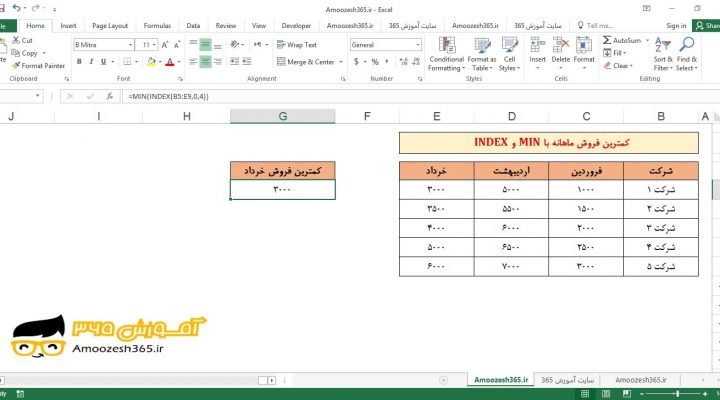Click the Share button
This screenshot has height=400, width=720.
click(x=707, y=26)
